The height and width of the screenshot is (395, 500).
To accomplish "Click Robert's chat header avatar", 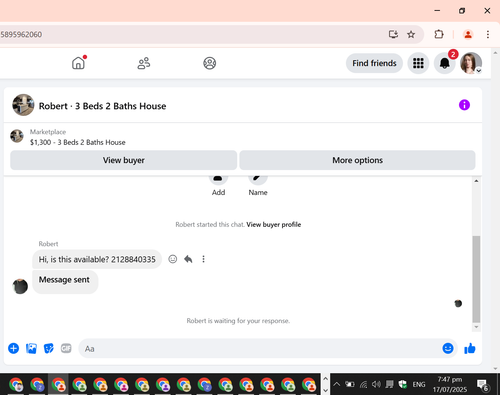I will (x=23, y=105).
